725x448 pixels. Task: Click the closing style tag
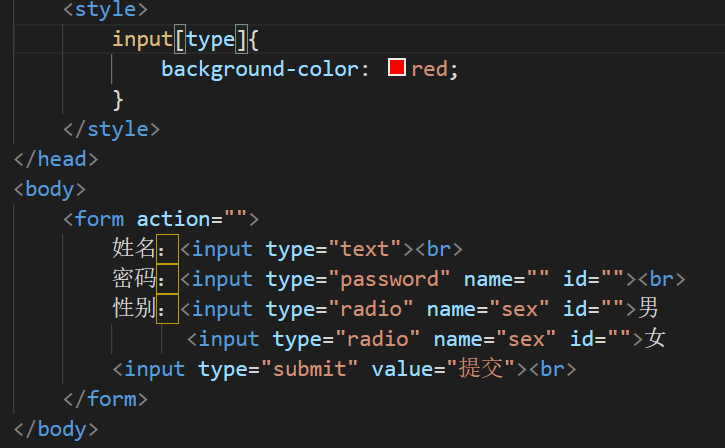pos(111,129)
